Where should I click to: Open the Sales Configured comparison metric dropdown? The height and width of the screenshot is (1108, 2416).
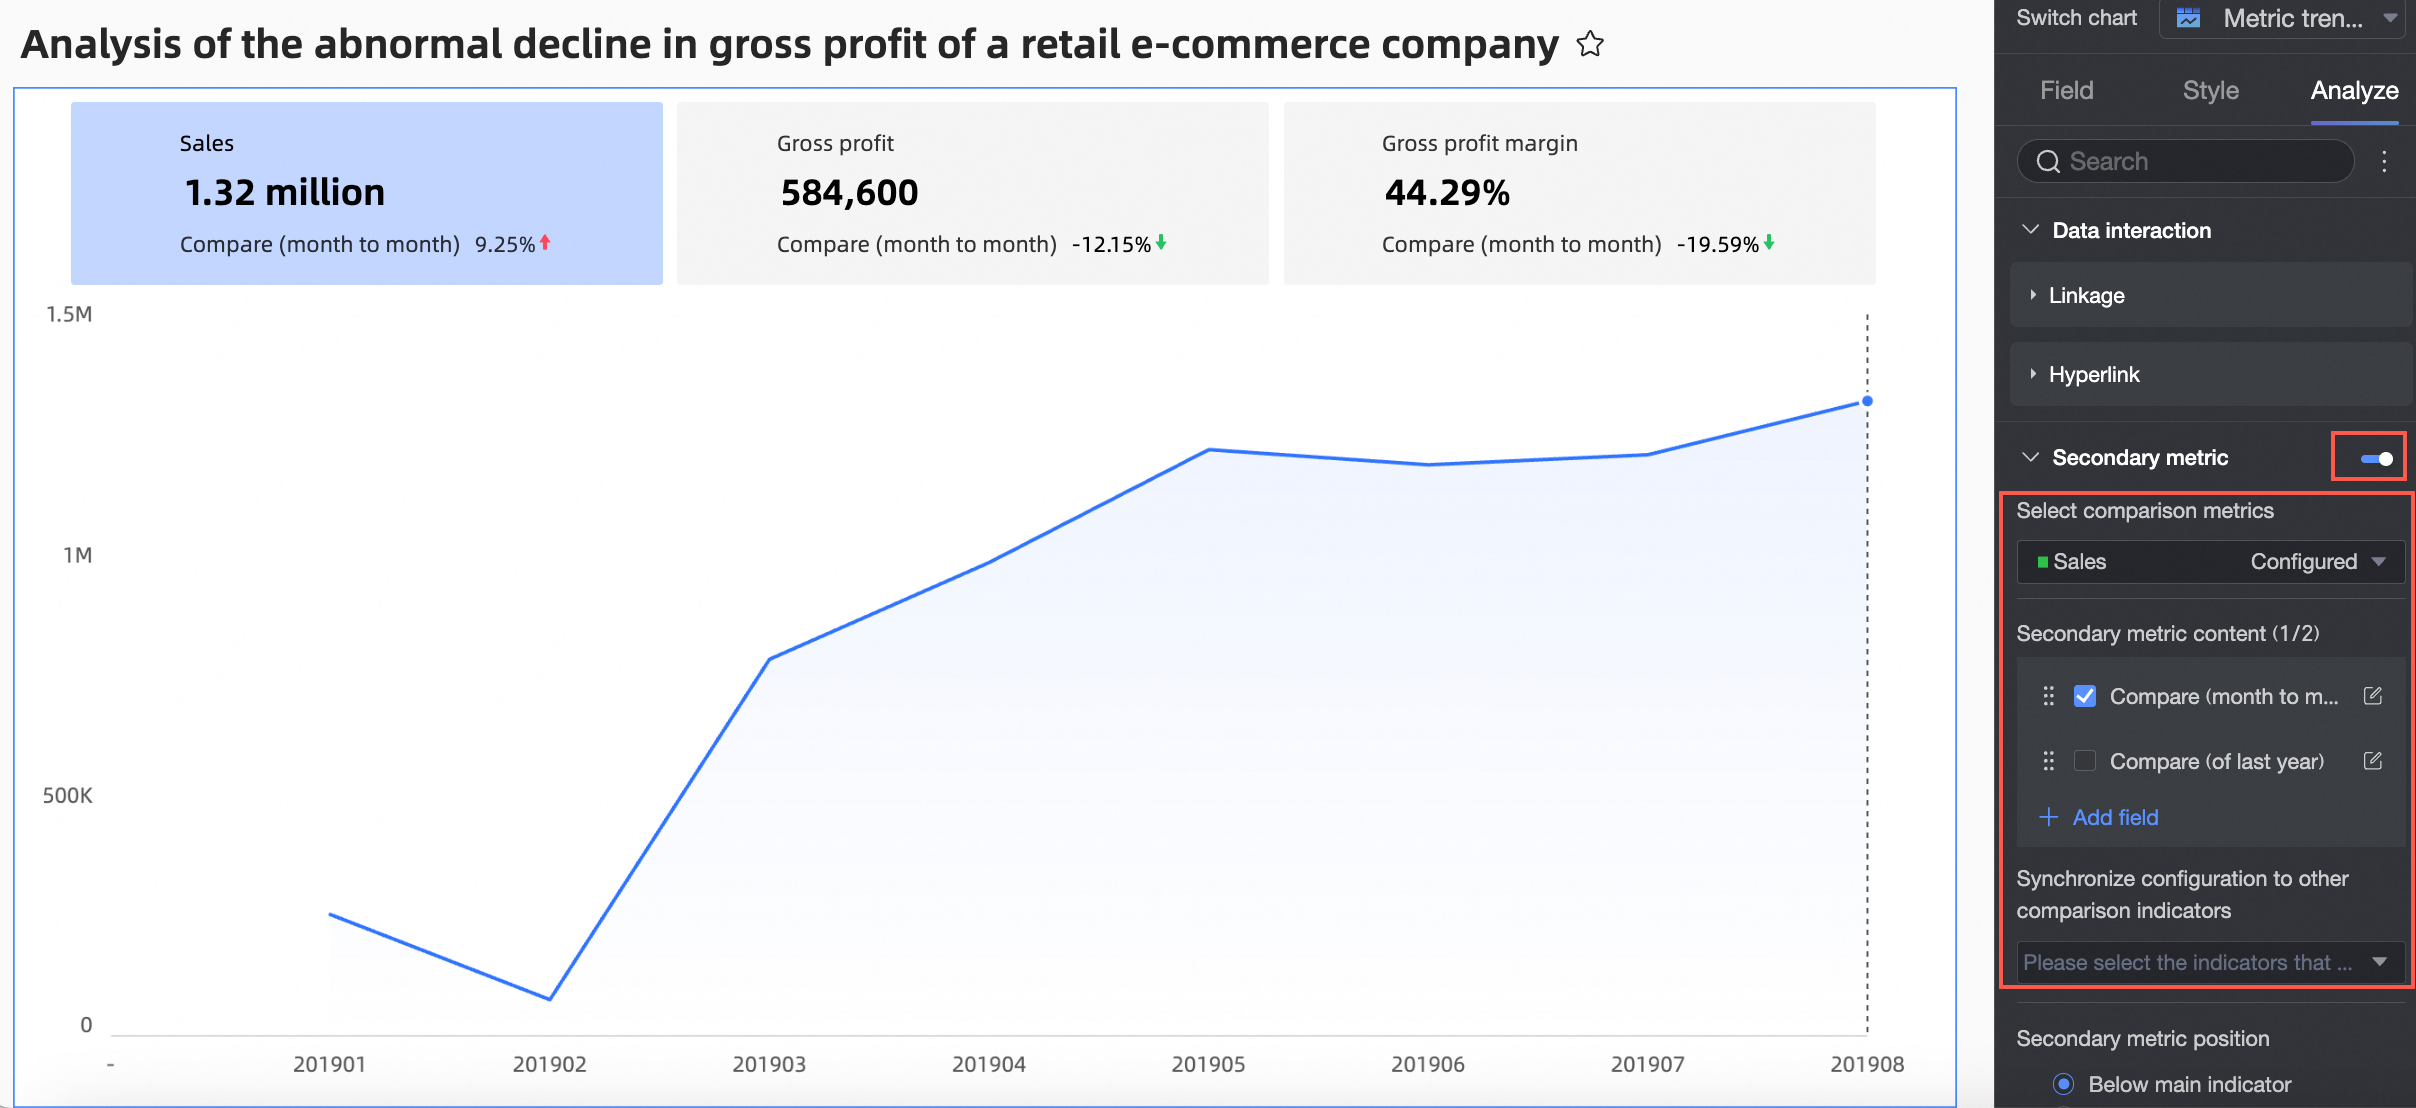click(2210, 562)
